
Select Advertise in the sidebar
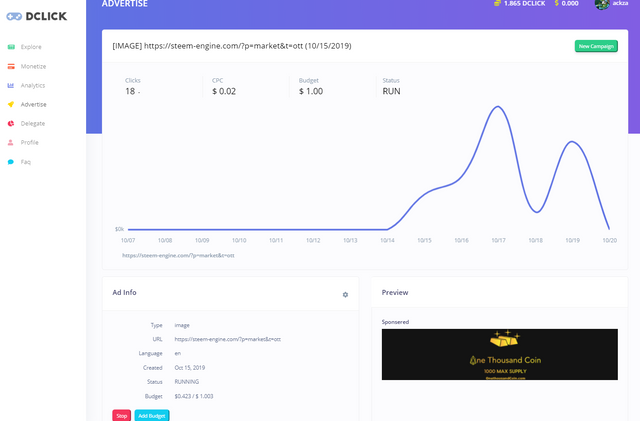(x=33, y=105)
